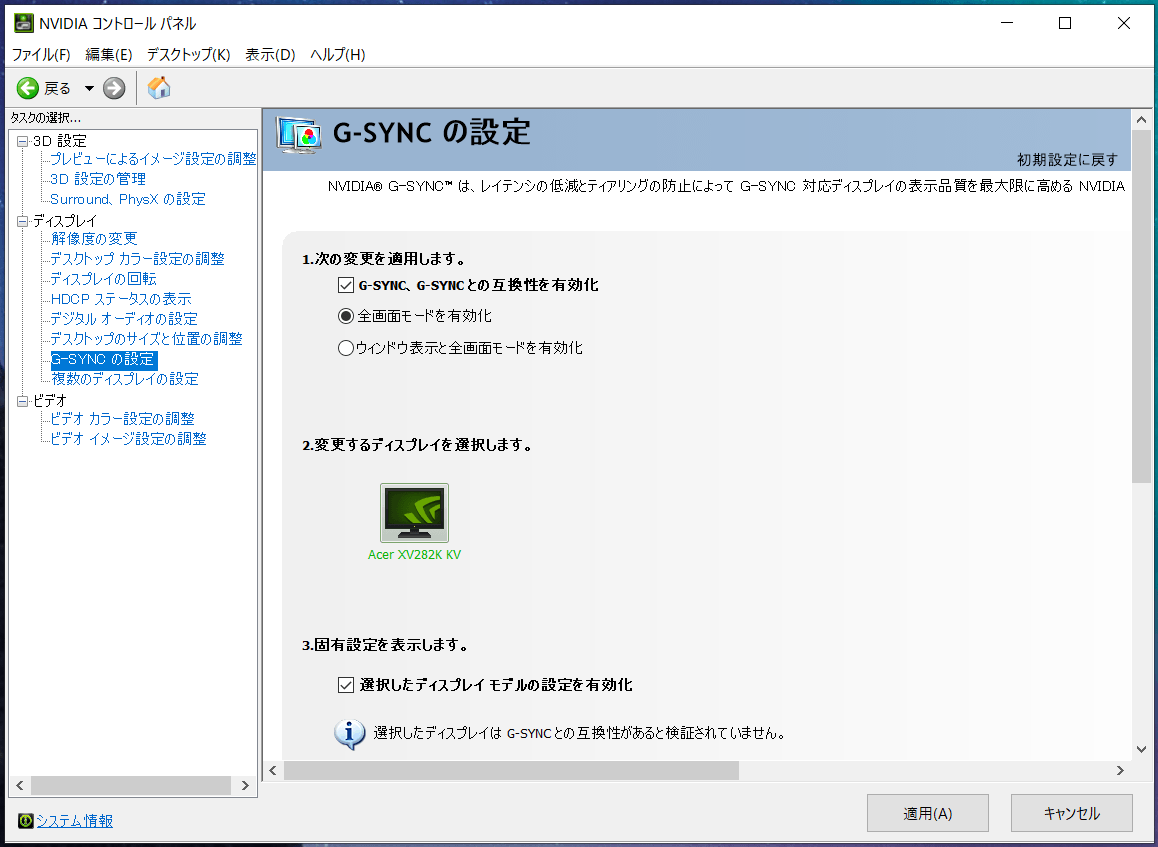Open the ヘルプ(H) menu

(x=338, y=55)
